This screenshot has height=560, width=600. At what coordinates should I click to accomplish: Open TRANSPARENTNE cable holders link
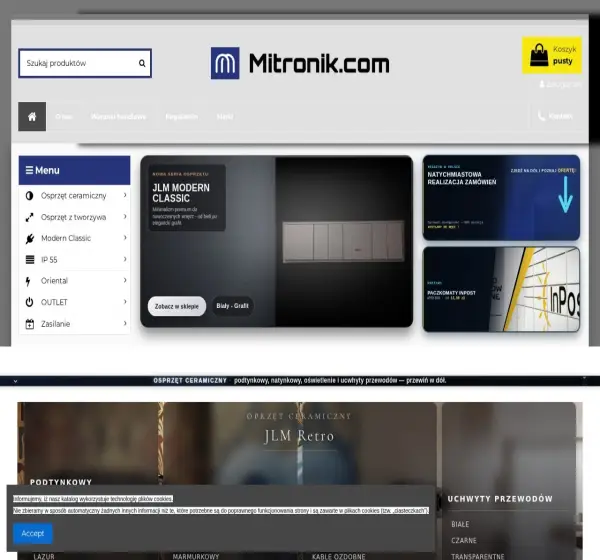pyautogui.click(x=478, y=556)
